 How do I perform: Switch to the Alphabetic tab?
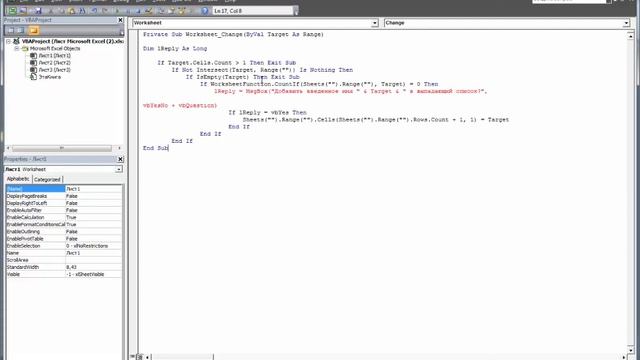pyautogui.click(x=18, y=179)
